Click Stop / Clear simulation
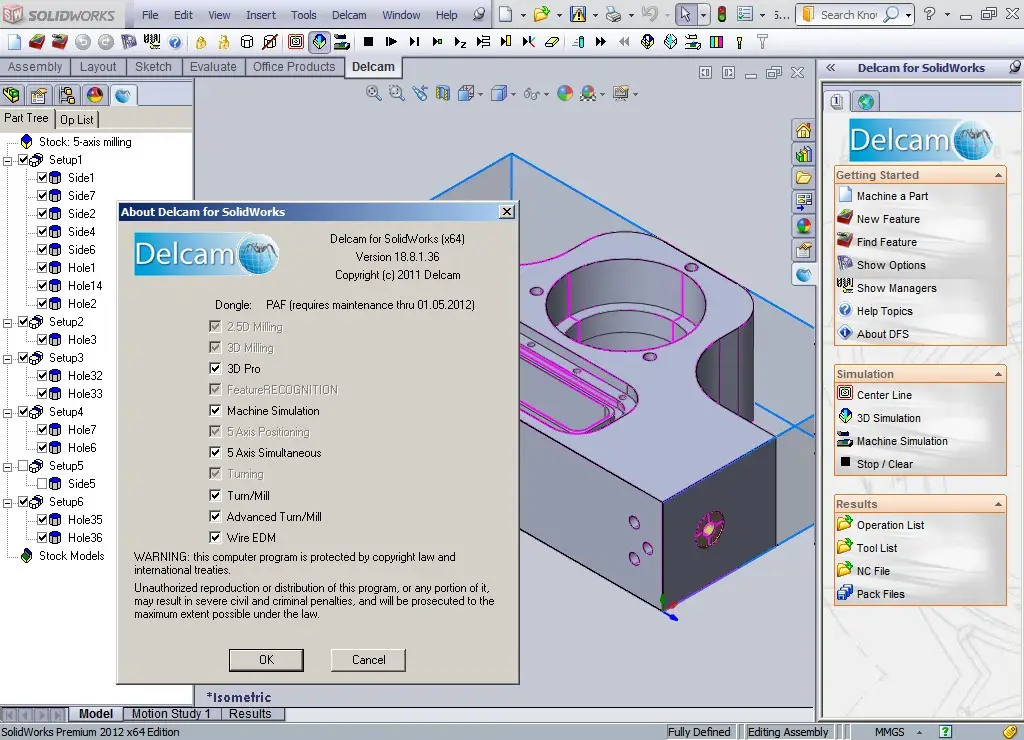The image size is (1024, 740). pyautogui.click(x=884, y=464)
